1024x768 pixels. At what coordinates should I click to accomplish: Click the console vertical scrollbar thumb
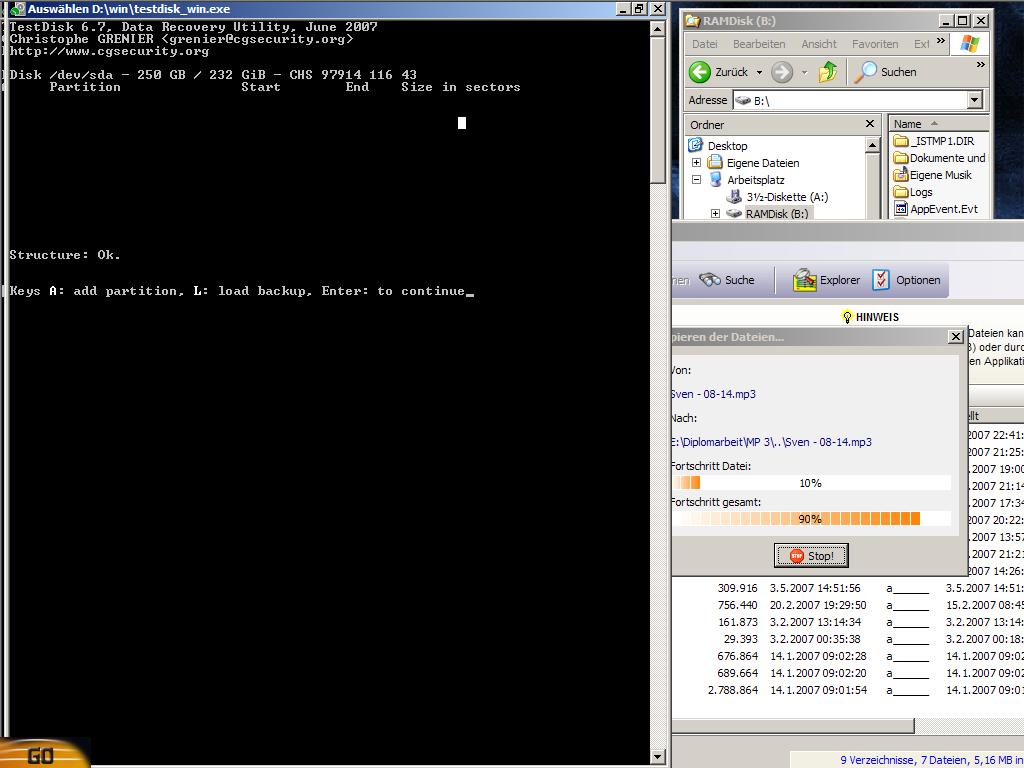point(658,110)
